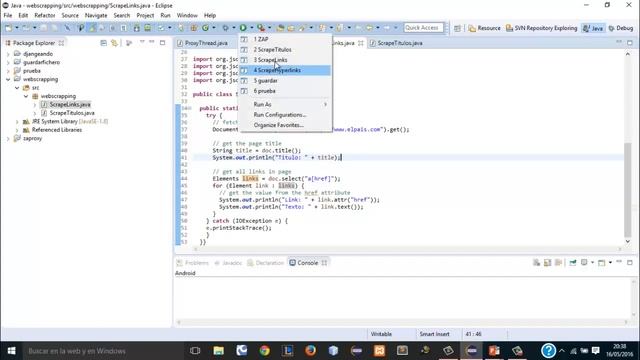This screenshot has width=640, height=360.
Task: Click Open Console icon
Action: (x=601, y=262)
